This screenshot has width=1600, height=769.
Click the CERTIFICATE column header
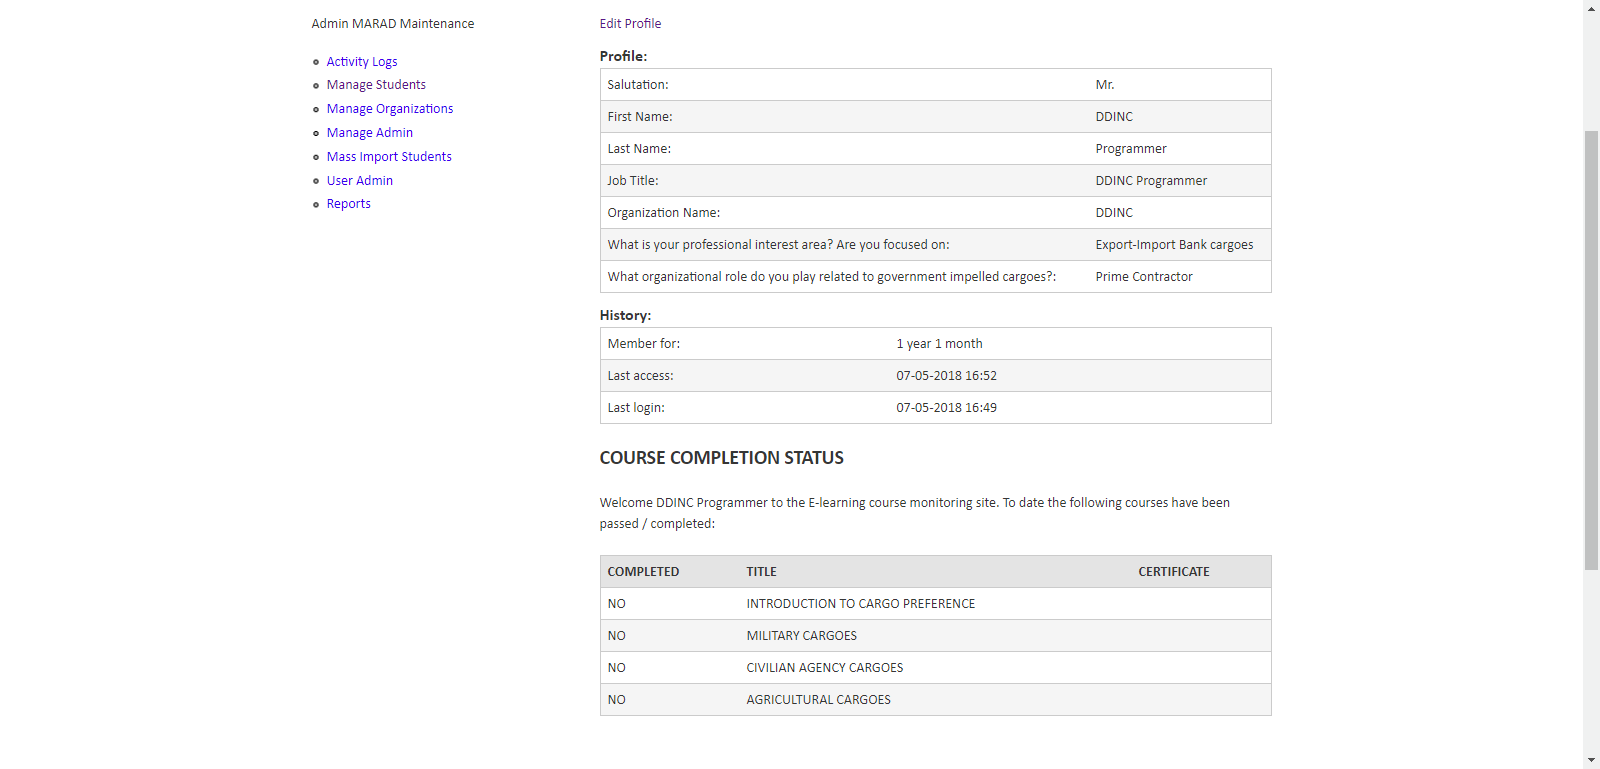coord(1173,572)
